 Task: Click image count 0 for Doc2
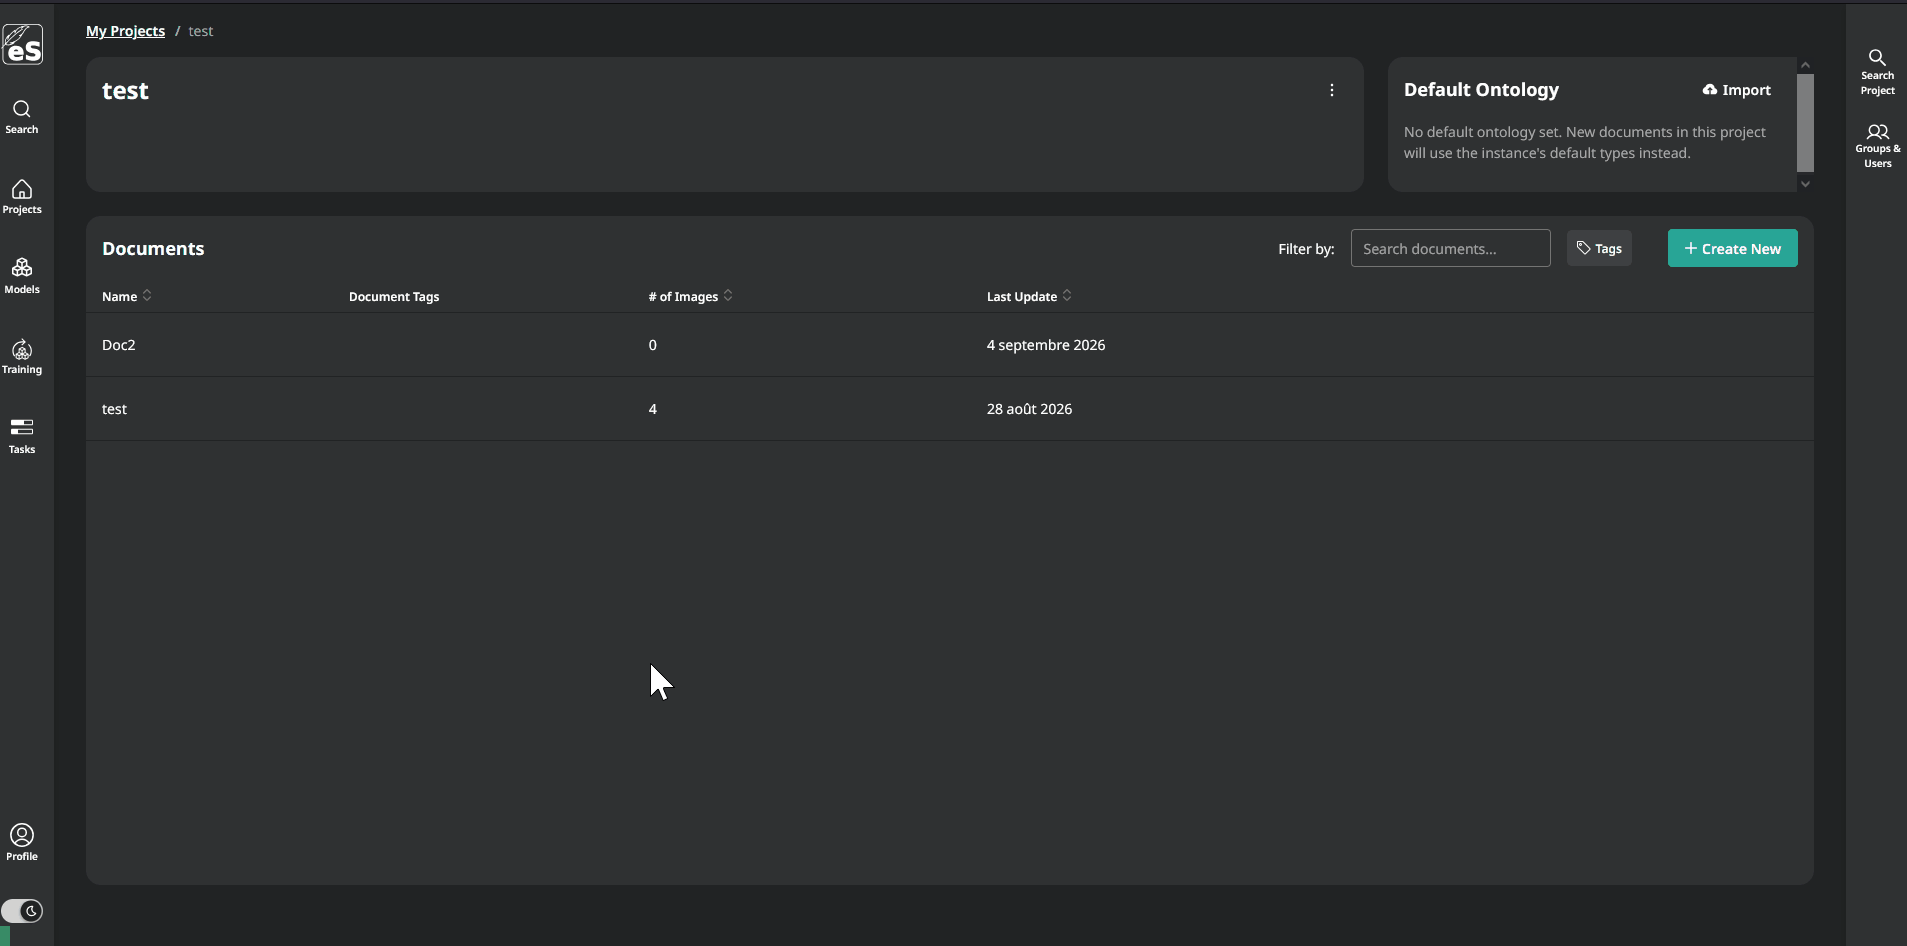(653, 345)
